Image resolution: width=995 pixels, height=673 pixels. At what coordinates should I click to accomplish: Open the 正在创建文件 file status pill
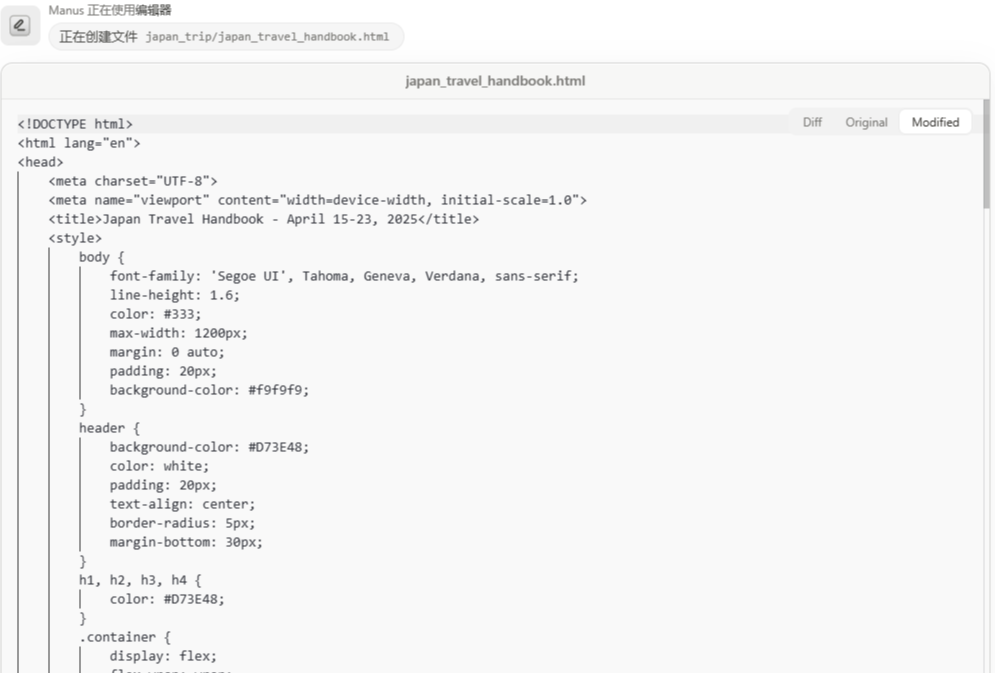tap(226, 37)
